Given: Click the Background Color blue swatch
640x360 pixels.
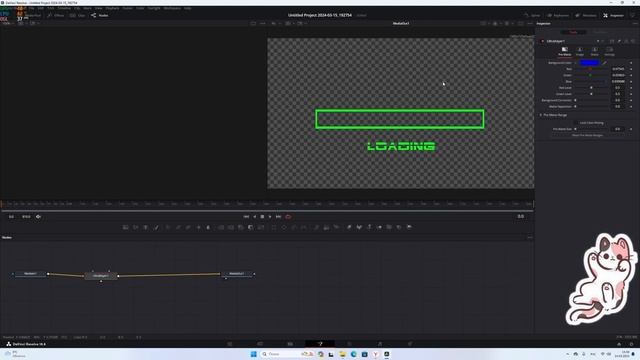Looking at the screenshot, I should coord(590,63).
